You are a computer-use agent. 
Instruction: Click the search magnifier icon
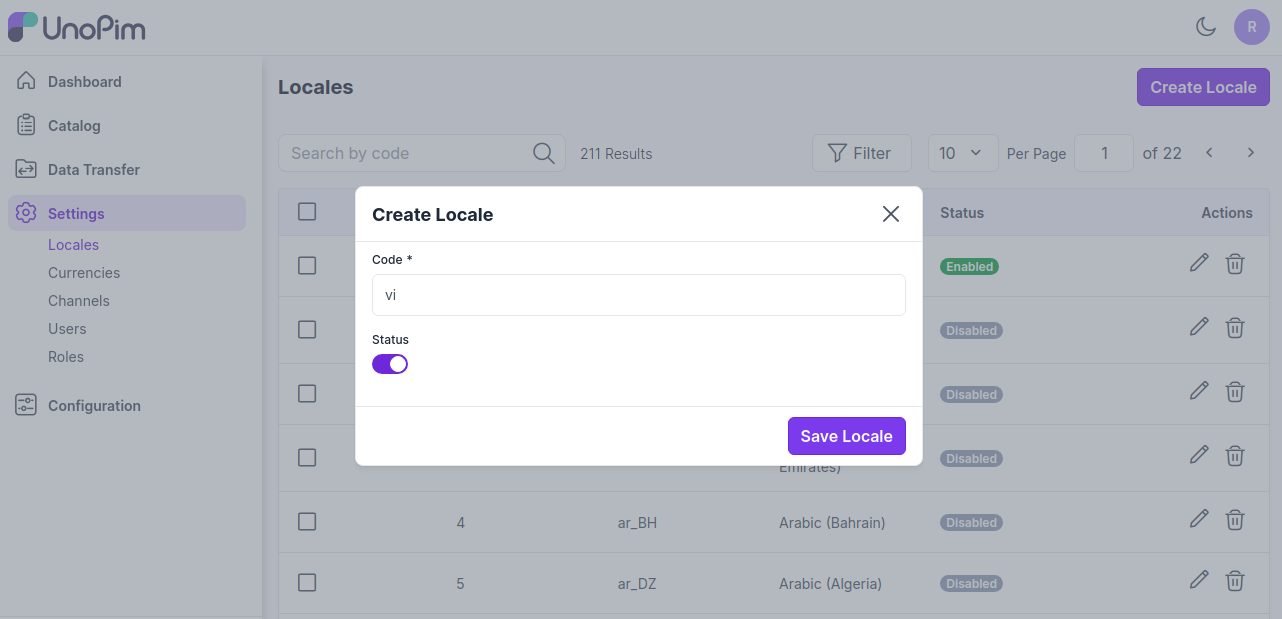(543, 153)
